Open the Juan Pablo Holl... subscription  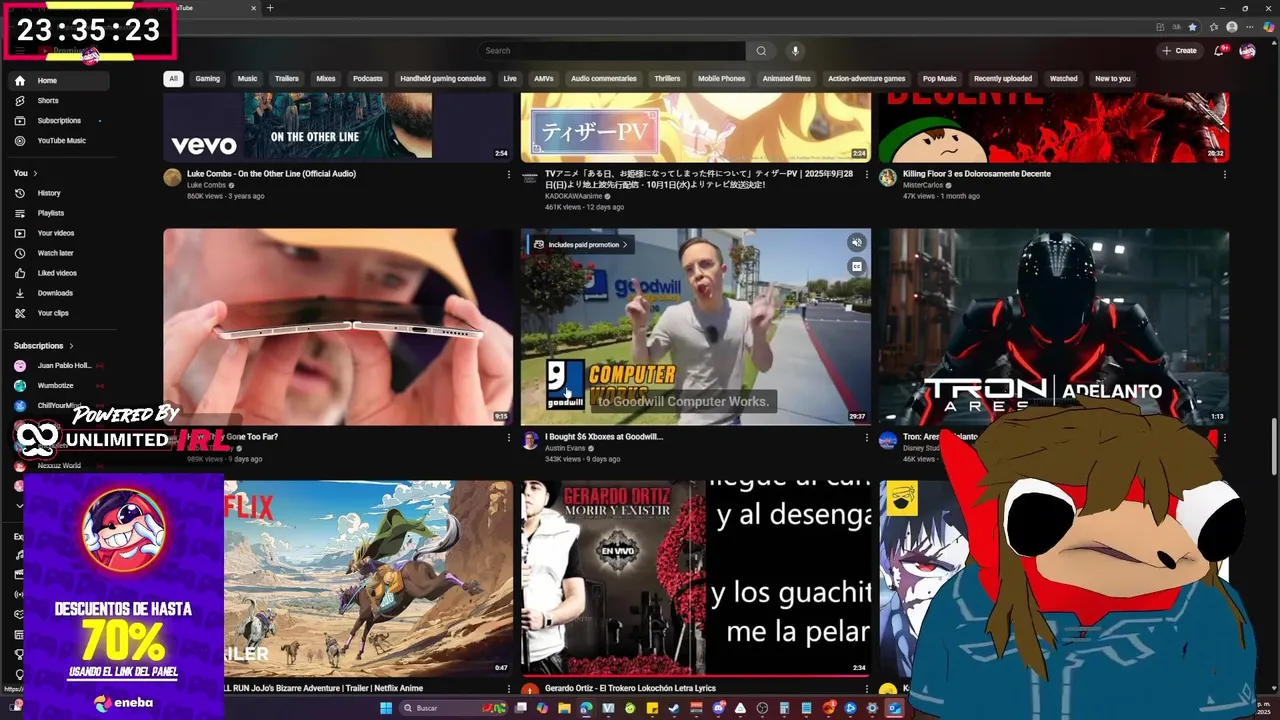pyautogui.click(x=59, y=366)
